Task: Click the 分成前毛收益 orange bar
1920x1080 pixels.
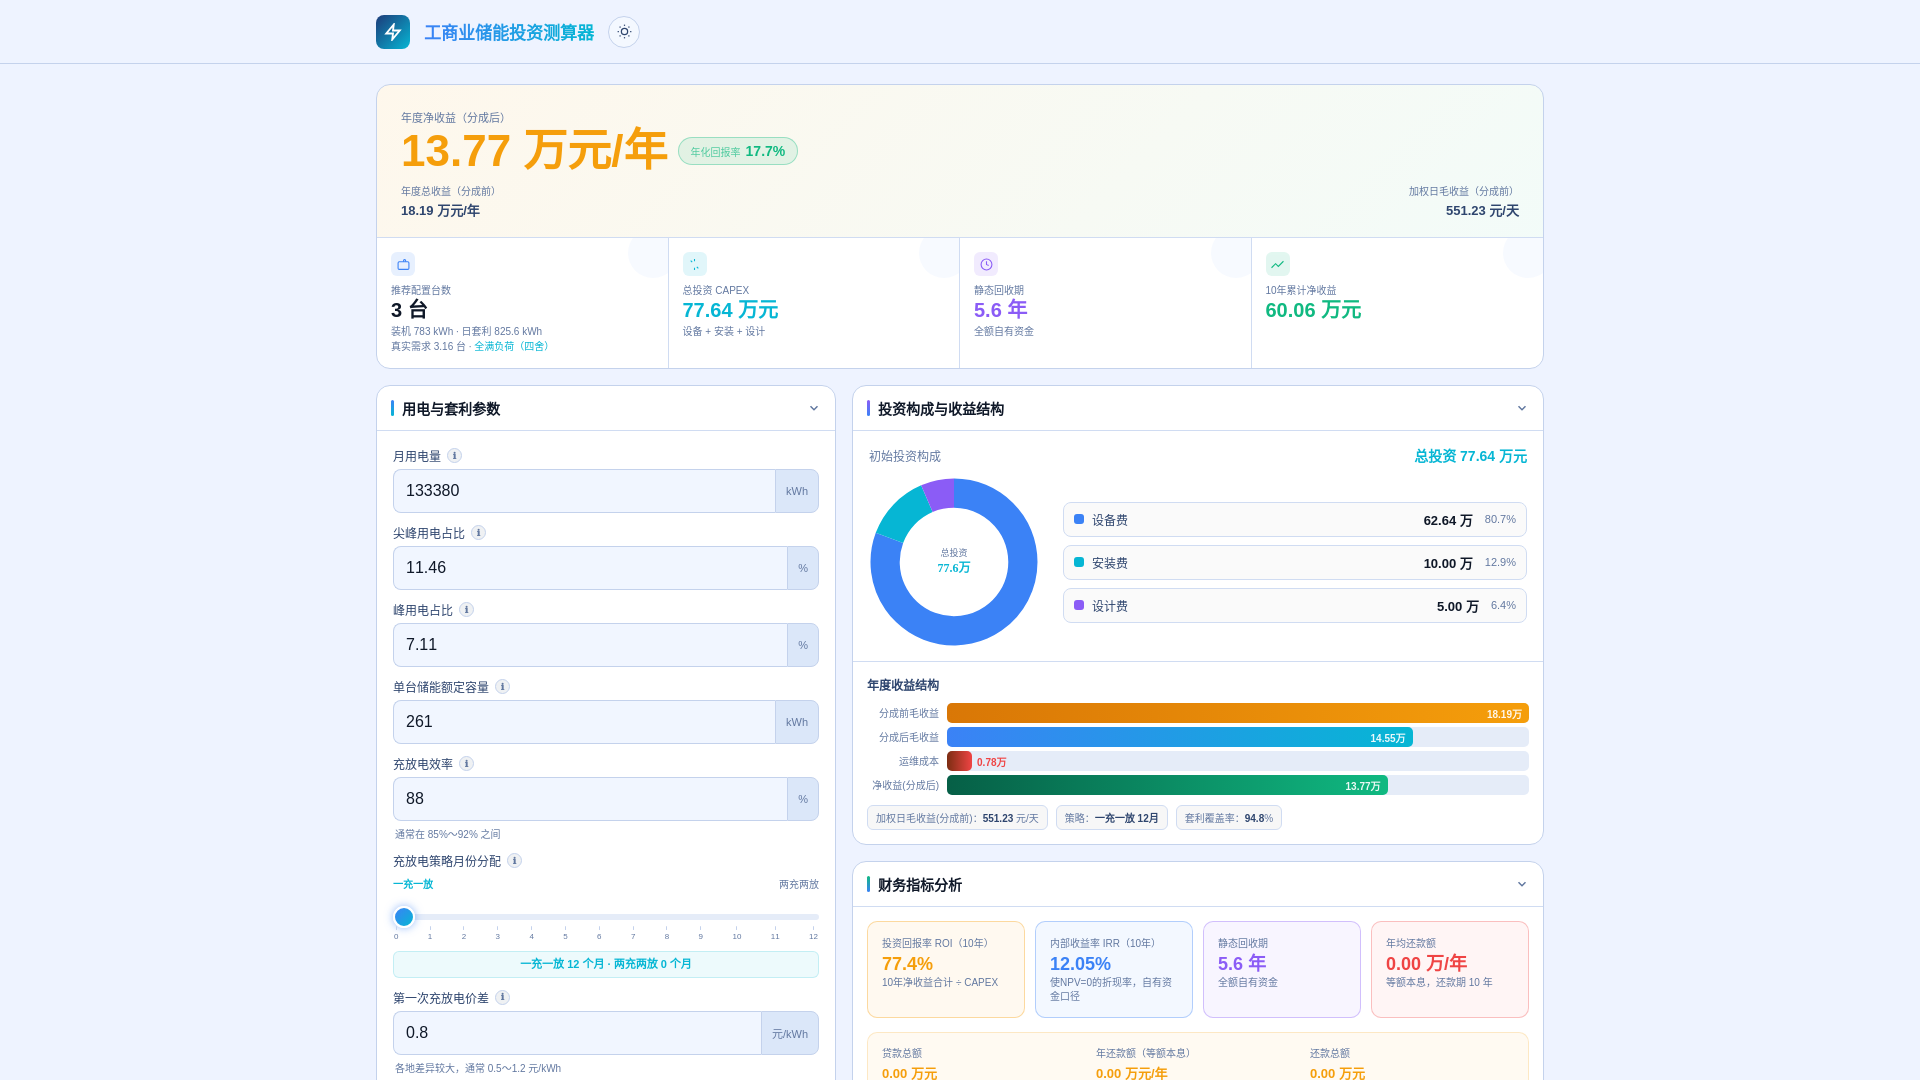Action: click(x=1238, y=713)
